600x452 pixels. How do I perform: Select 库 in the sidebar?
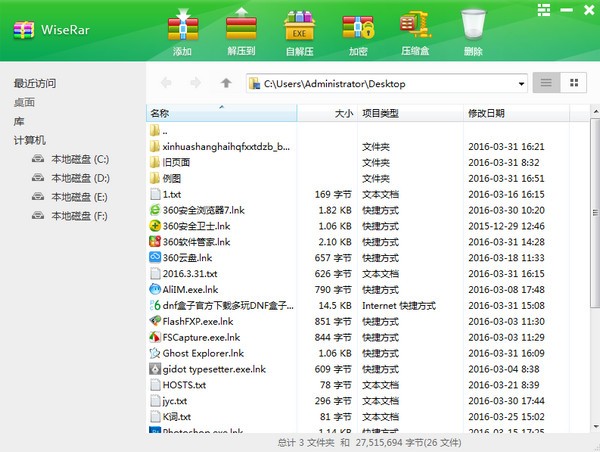[x=19, y=122]
